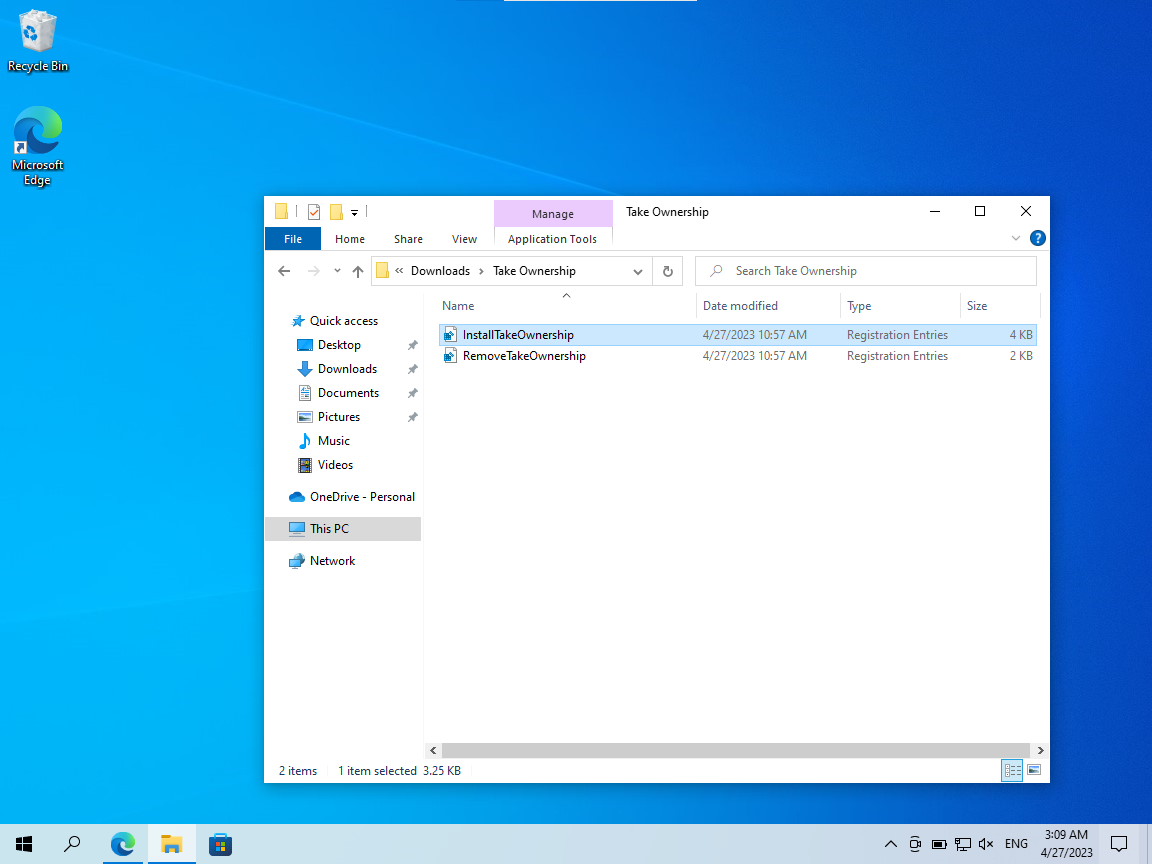1152x864 pixels.
Task: Click the Meet Now tray icon
Action: tap(915, 844)
